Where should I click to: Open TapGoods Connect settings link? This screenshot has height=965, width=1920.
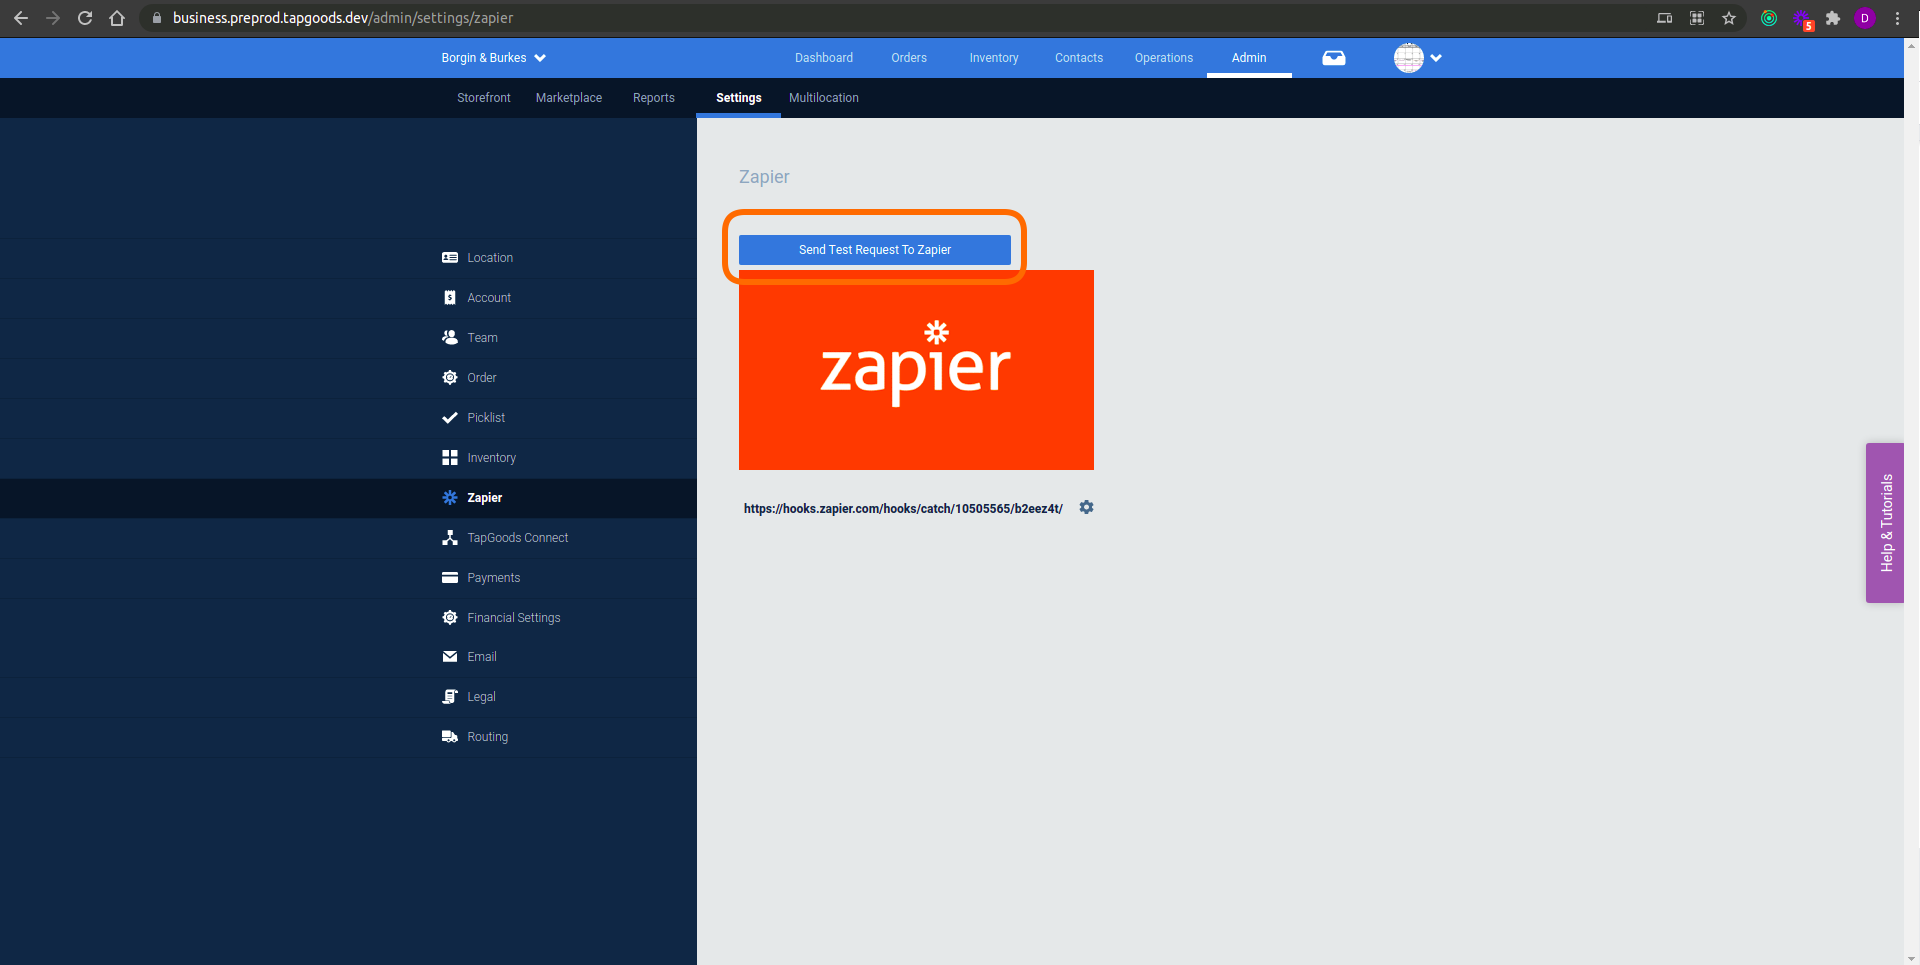(518, 538)
